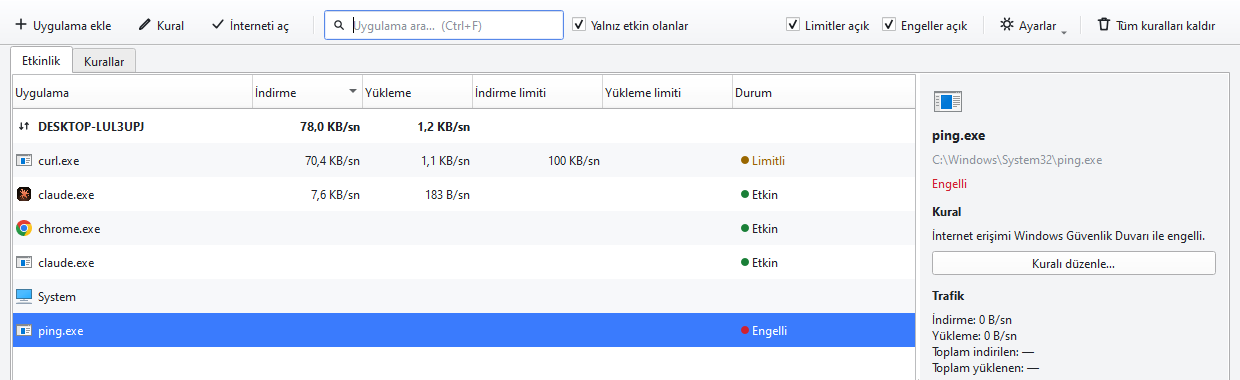Click the sort arrow on İndirme column

[x=353, y=92]
